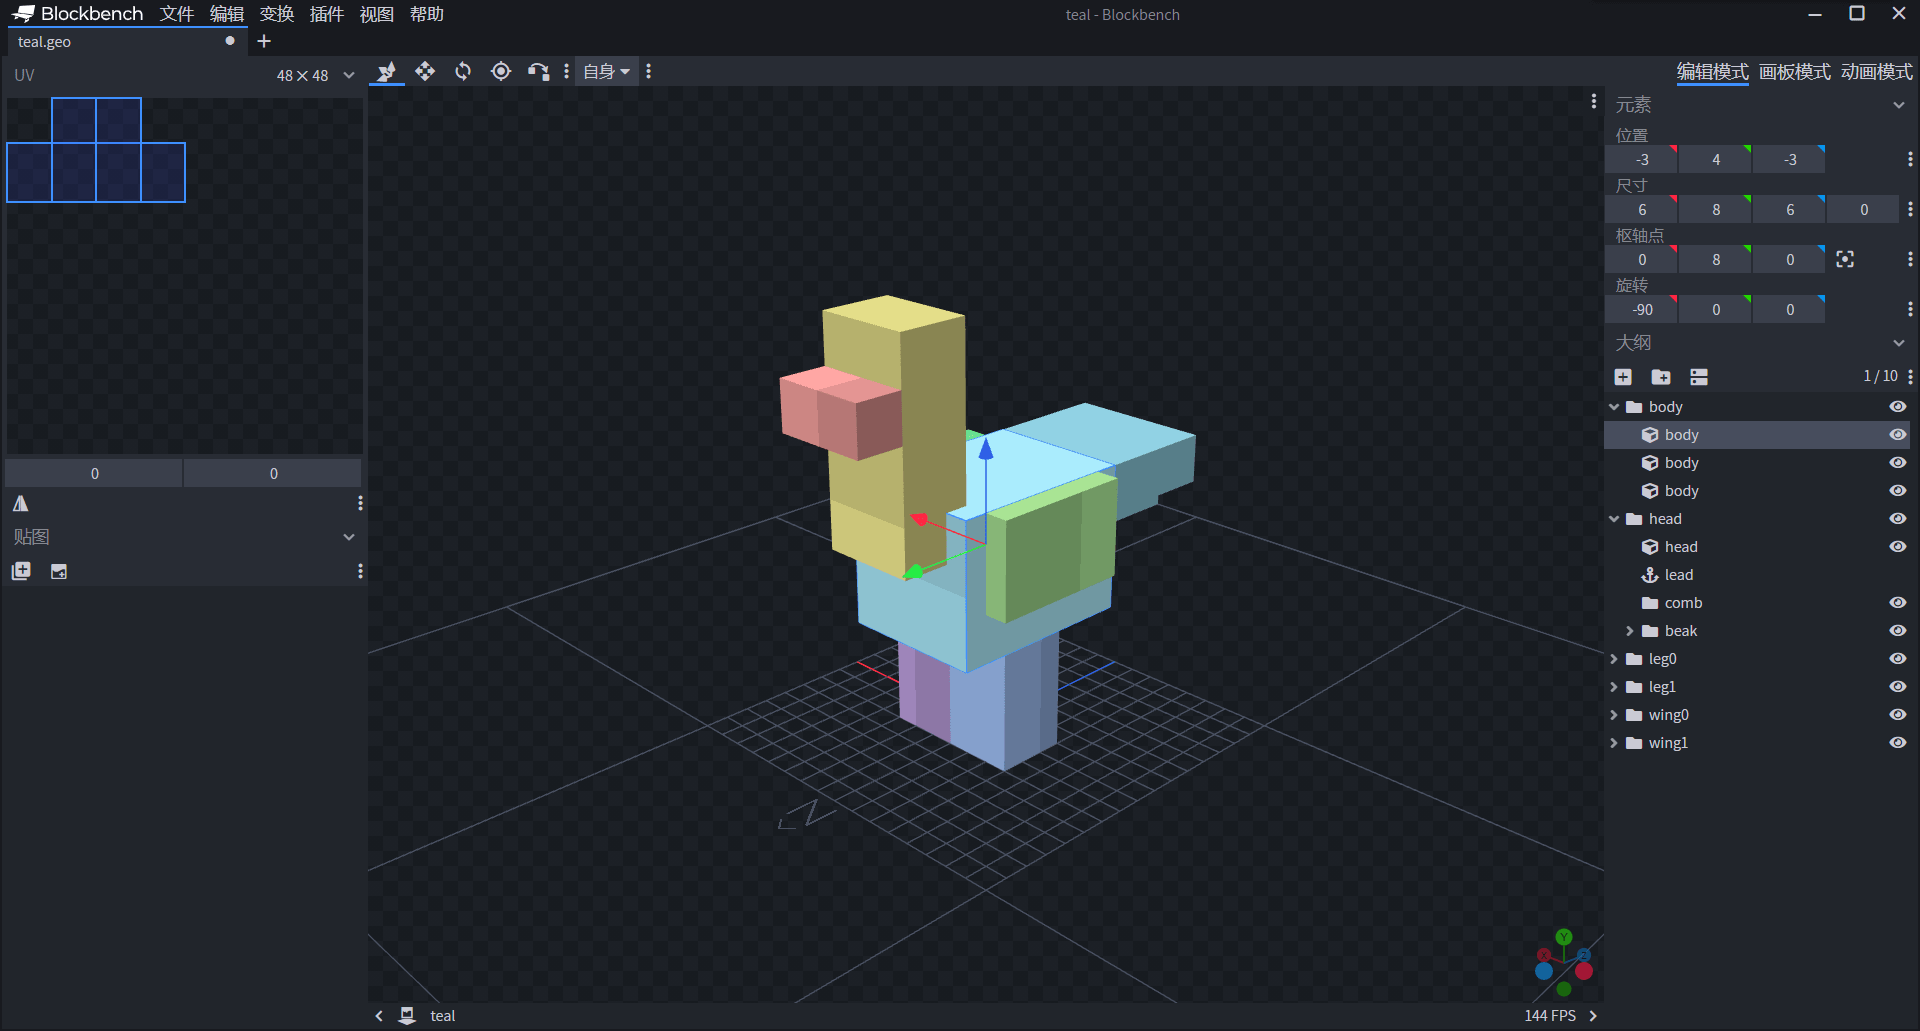Select the Pivot tool icon

click(x=501, y=71)
